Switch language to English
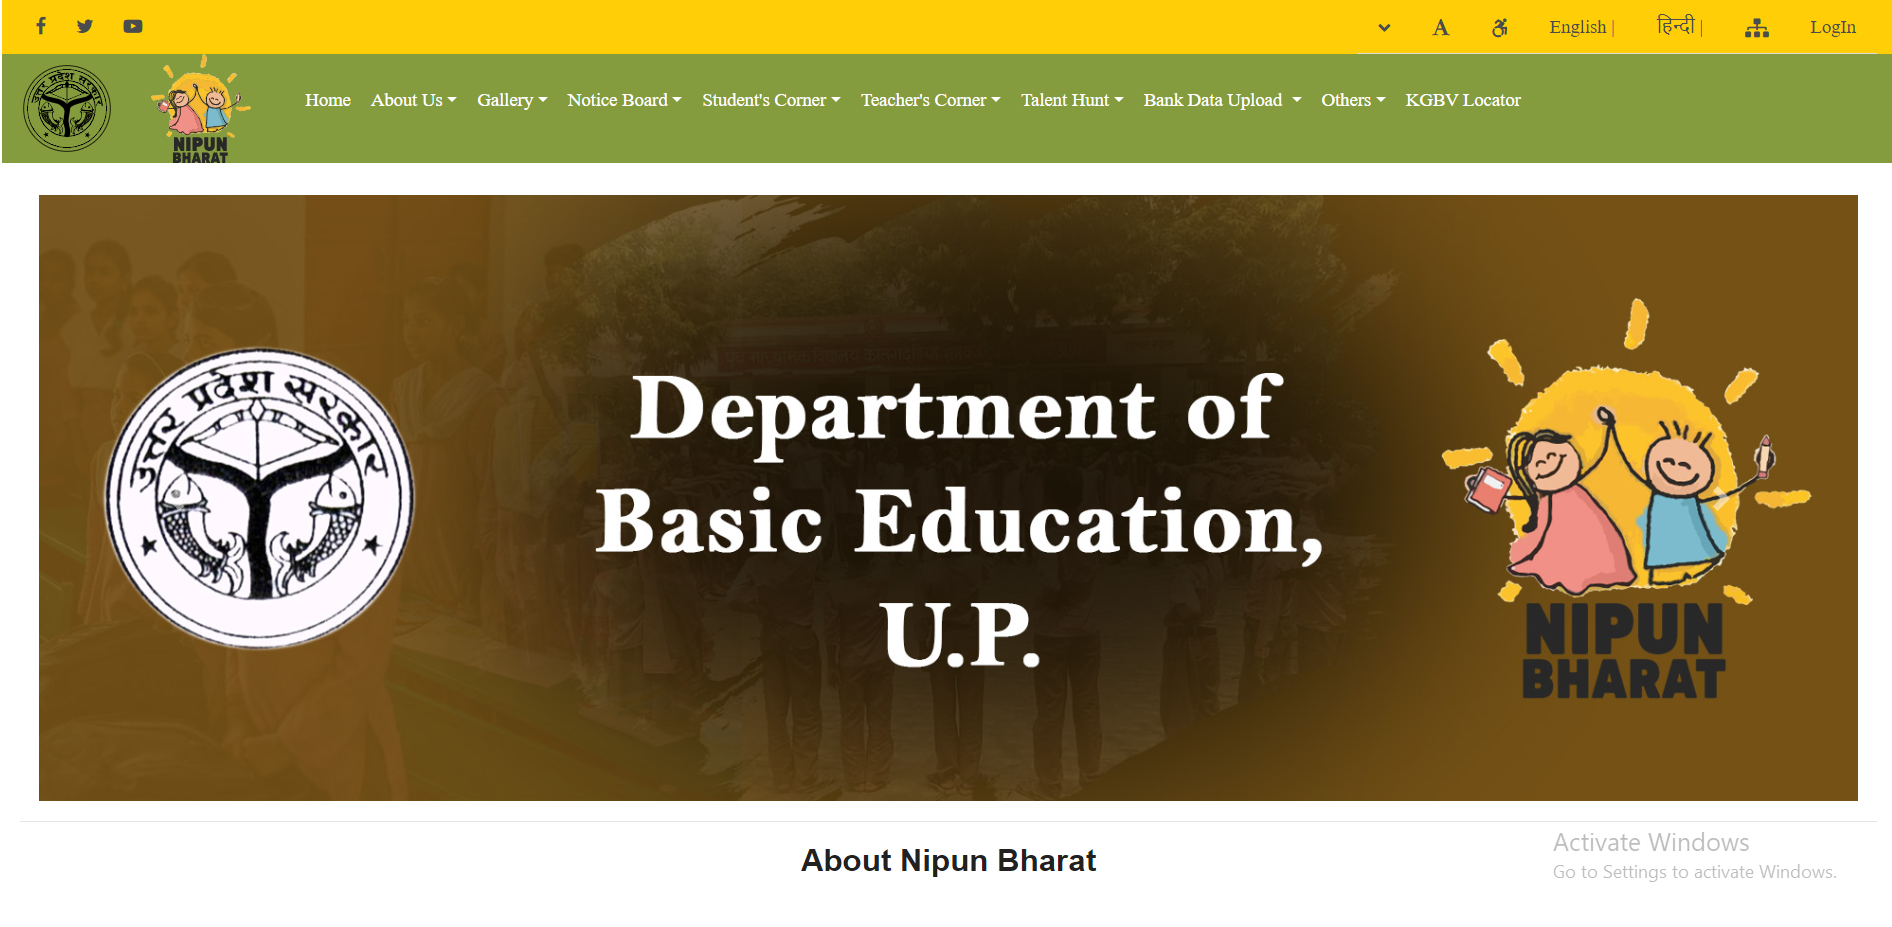The width and height of the screenshot is (1892, 927). [1577, 27]
